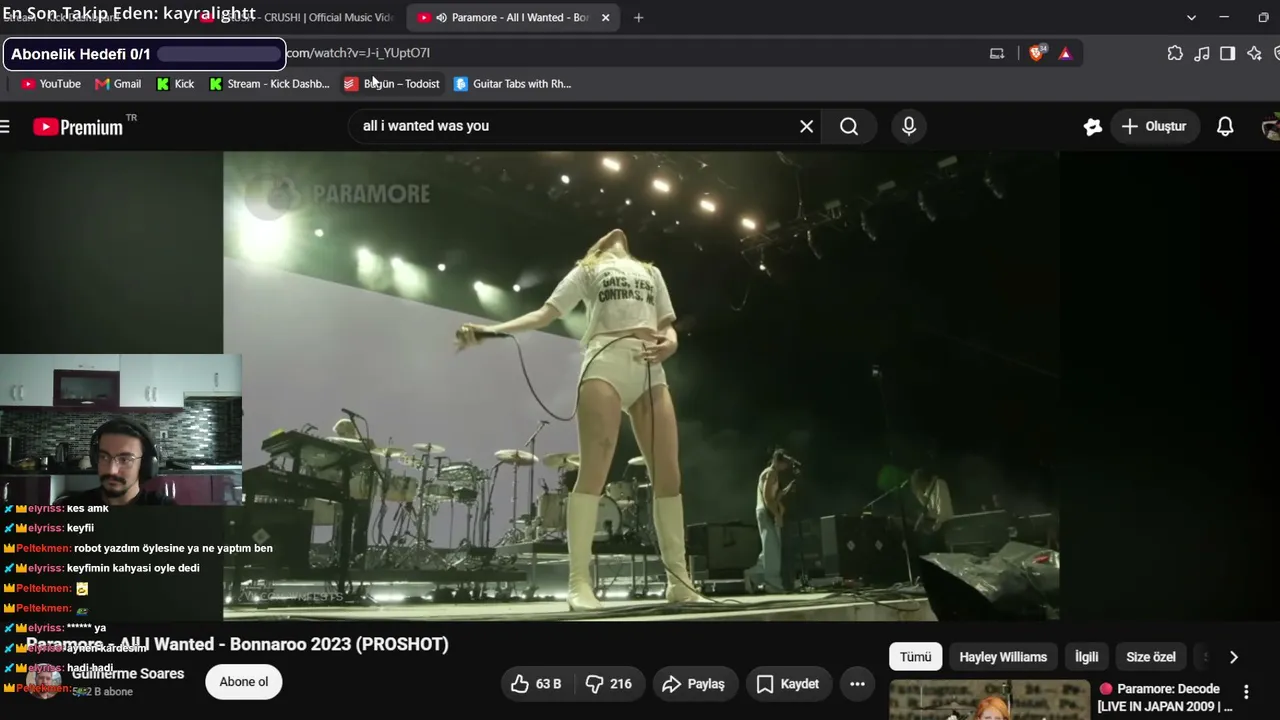Open the media control music note icon
The width and height of the screenshot is (1280, 720).
(x=1202, y=53)
